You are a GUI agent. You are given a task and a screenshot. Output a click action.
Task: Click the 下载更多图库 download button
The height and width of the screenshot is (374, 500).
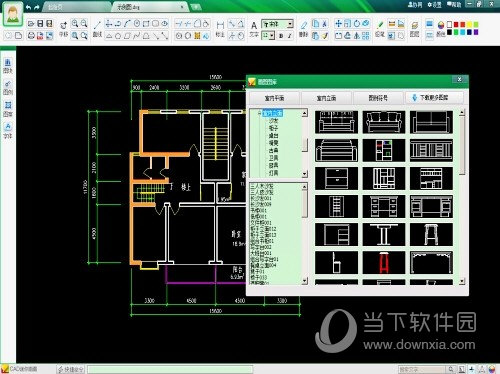pyautogui.click(x=434, y=98)
